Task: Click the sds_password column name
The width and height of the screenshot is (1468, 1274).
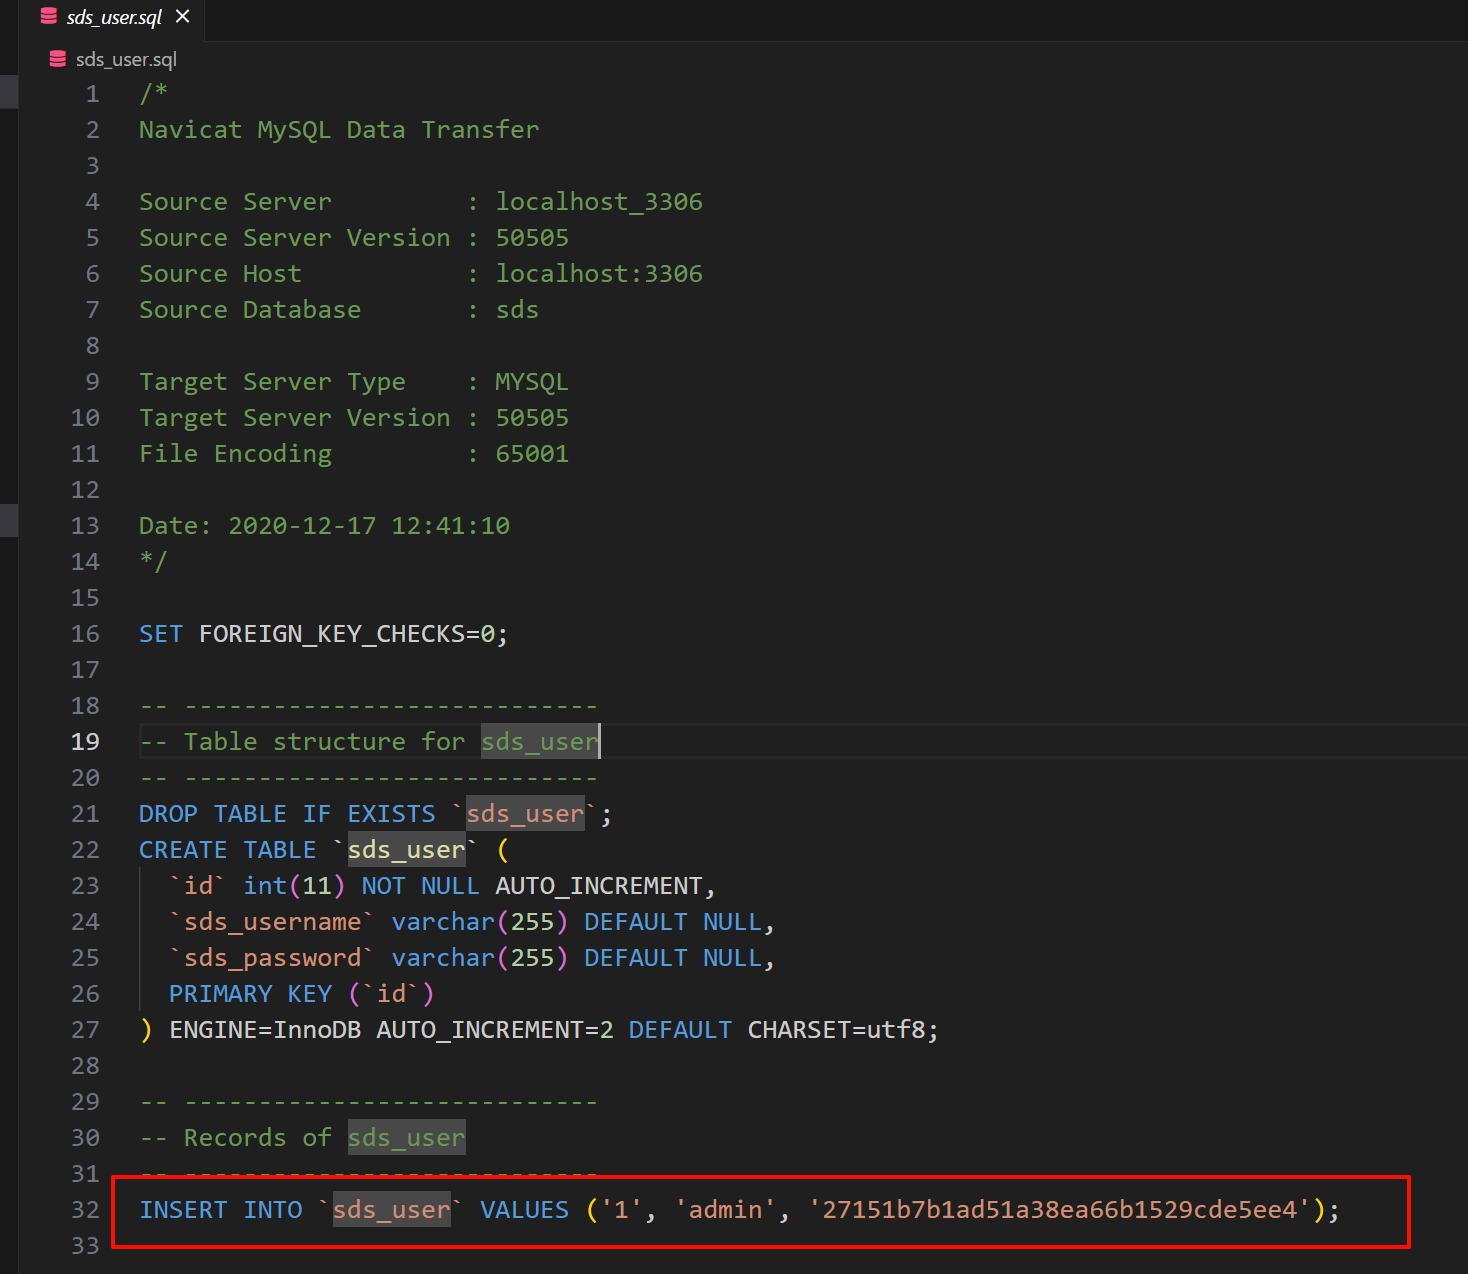Action: coord(272,958)
